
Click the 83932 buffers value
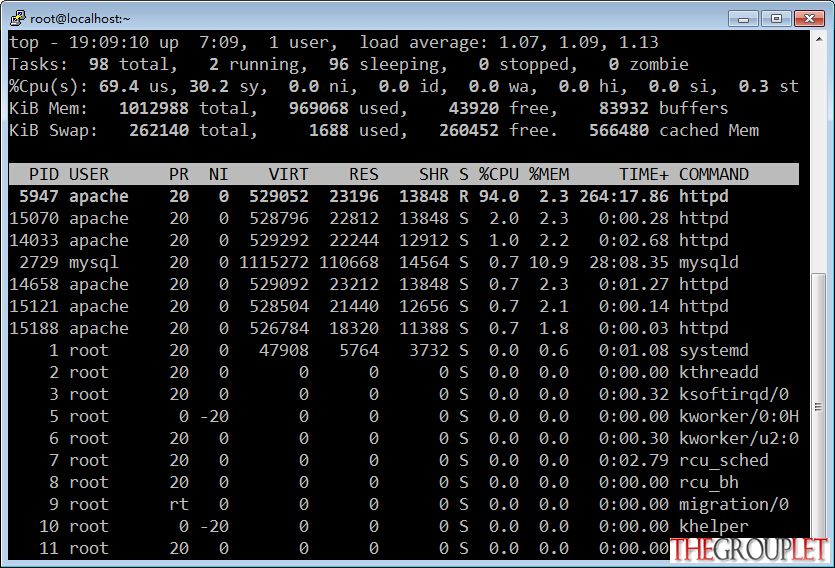(624, 108)
